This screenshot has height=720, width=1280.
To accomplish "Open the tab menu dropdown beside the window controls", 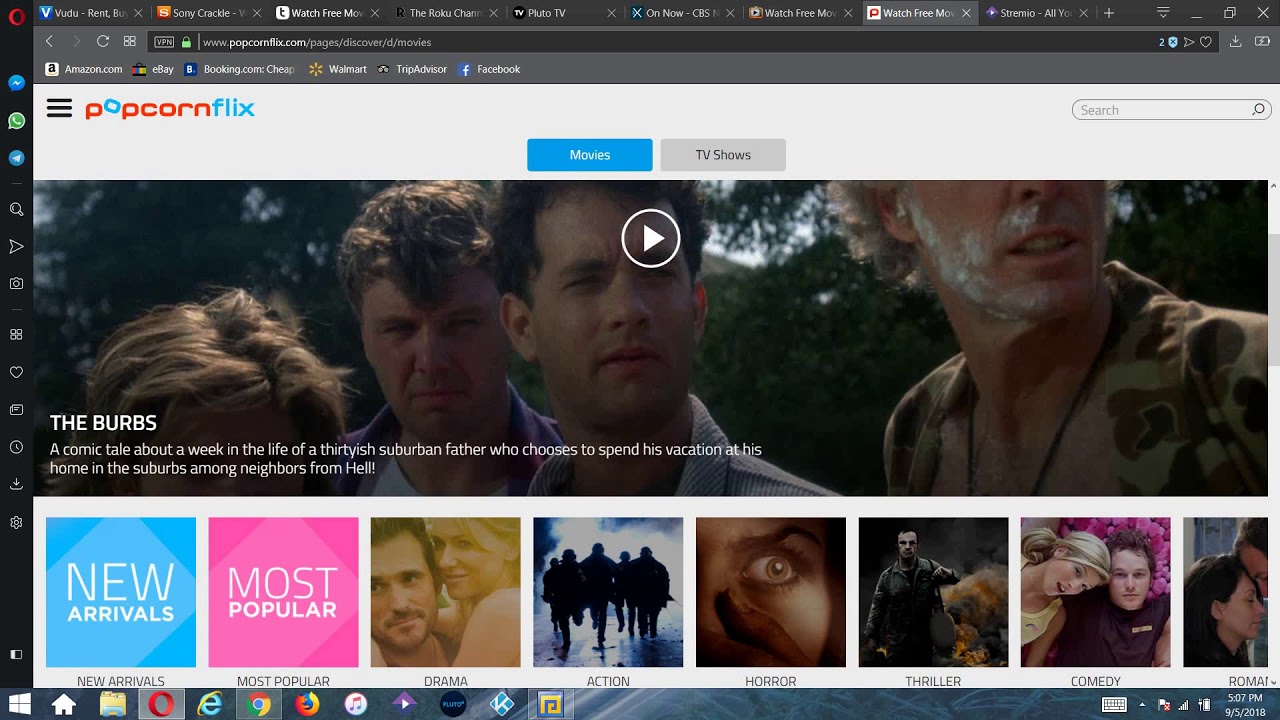I will (1163, 13).
